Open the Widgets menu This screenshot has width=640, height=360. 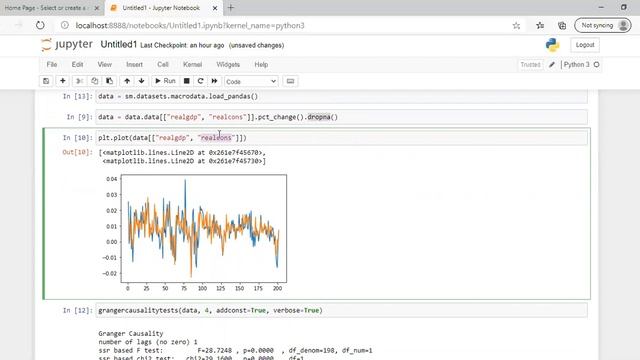tap(228, 64)
